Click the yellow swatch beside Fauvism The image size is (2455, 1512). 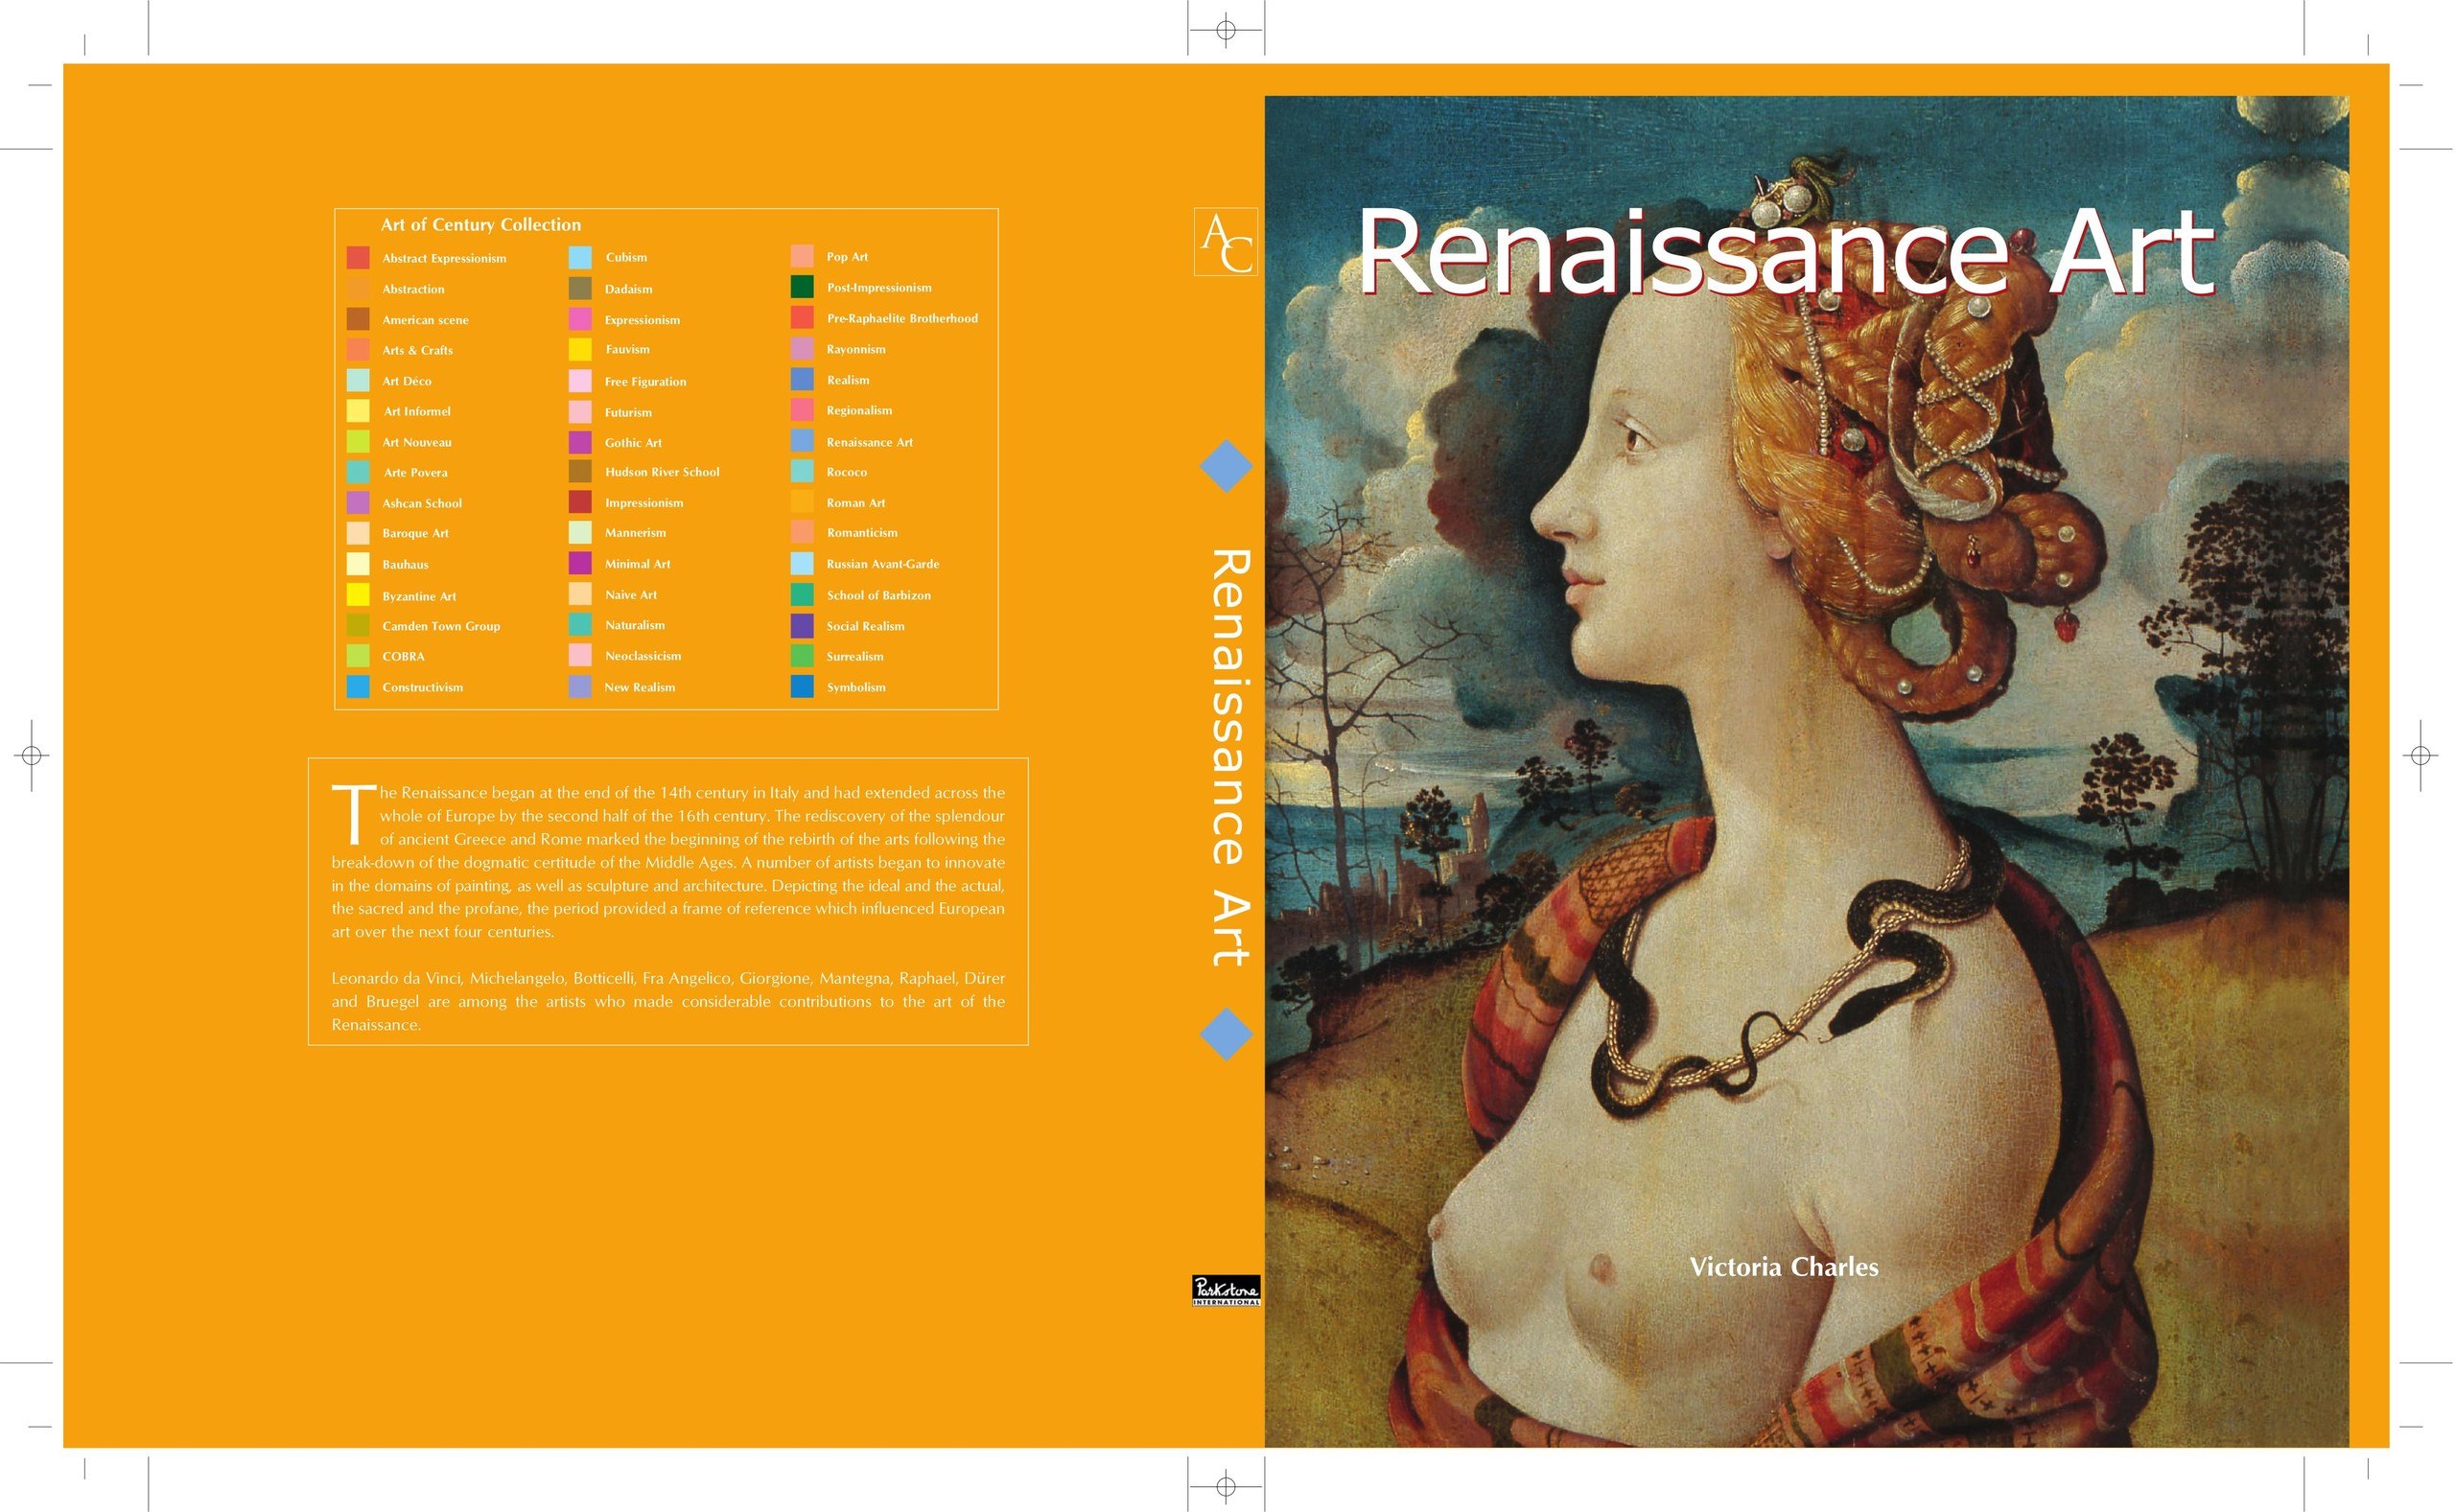(x=580, y=349)
